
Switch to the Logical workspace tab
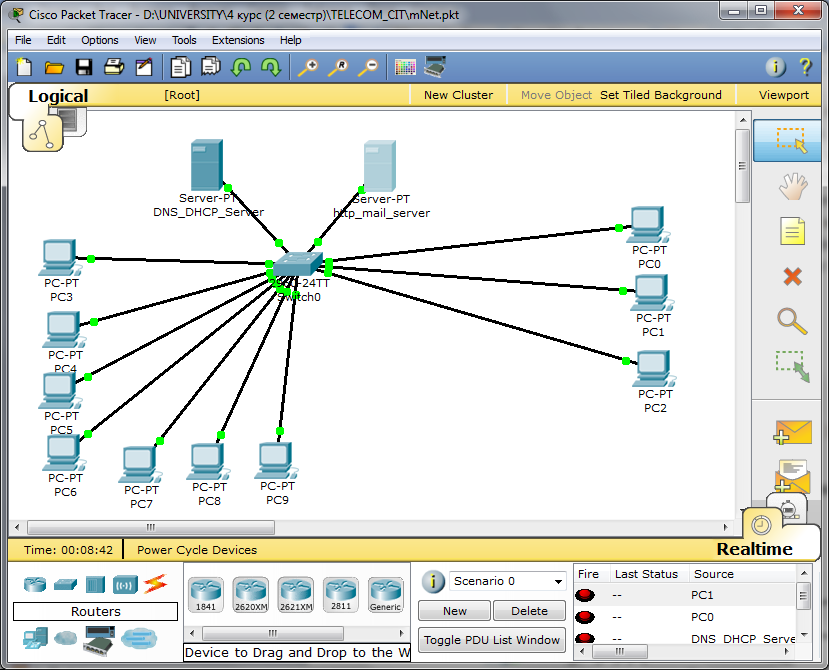[58, 96]
